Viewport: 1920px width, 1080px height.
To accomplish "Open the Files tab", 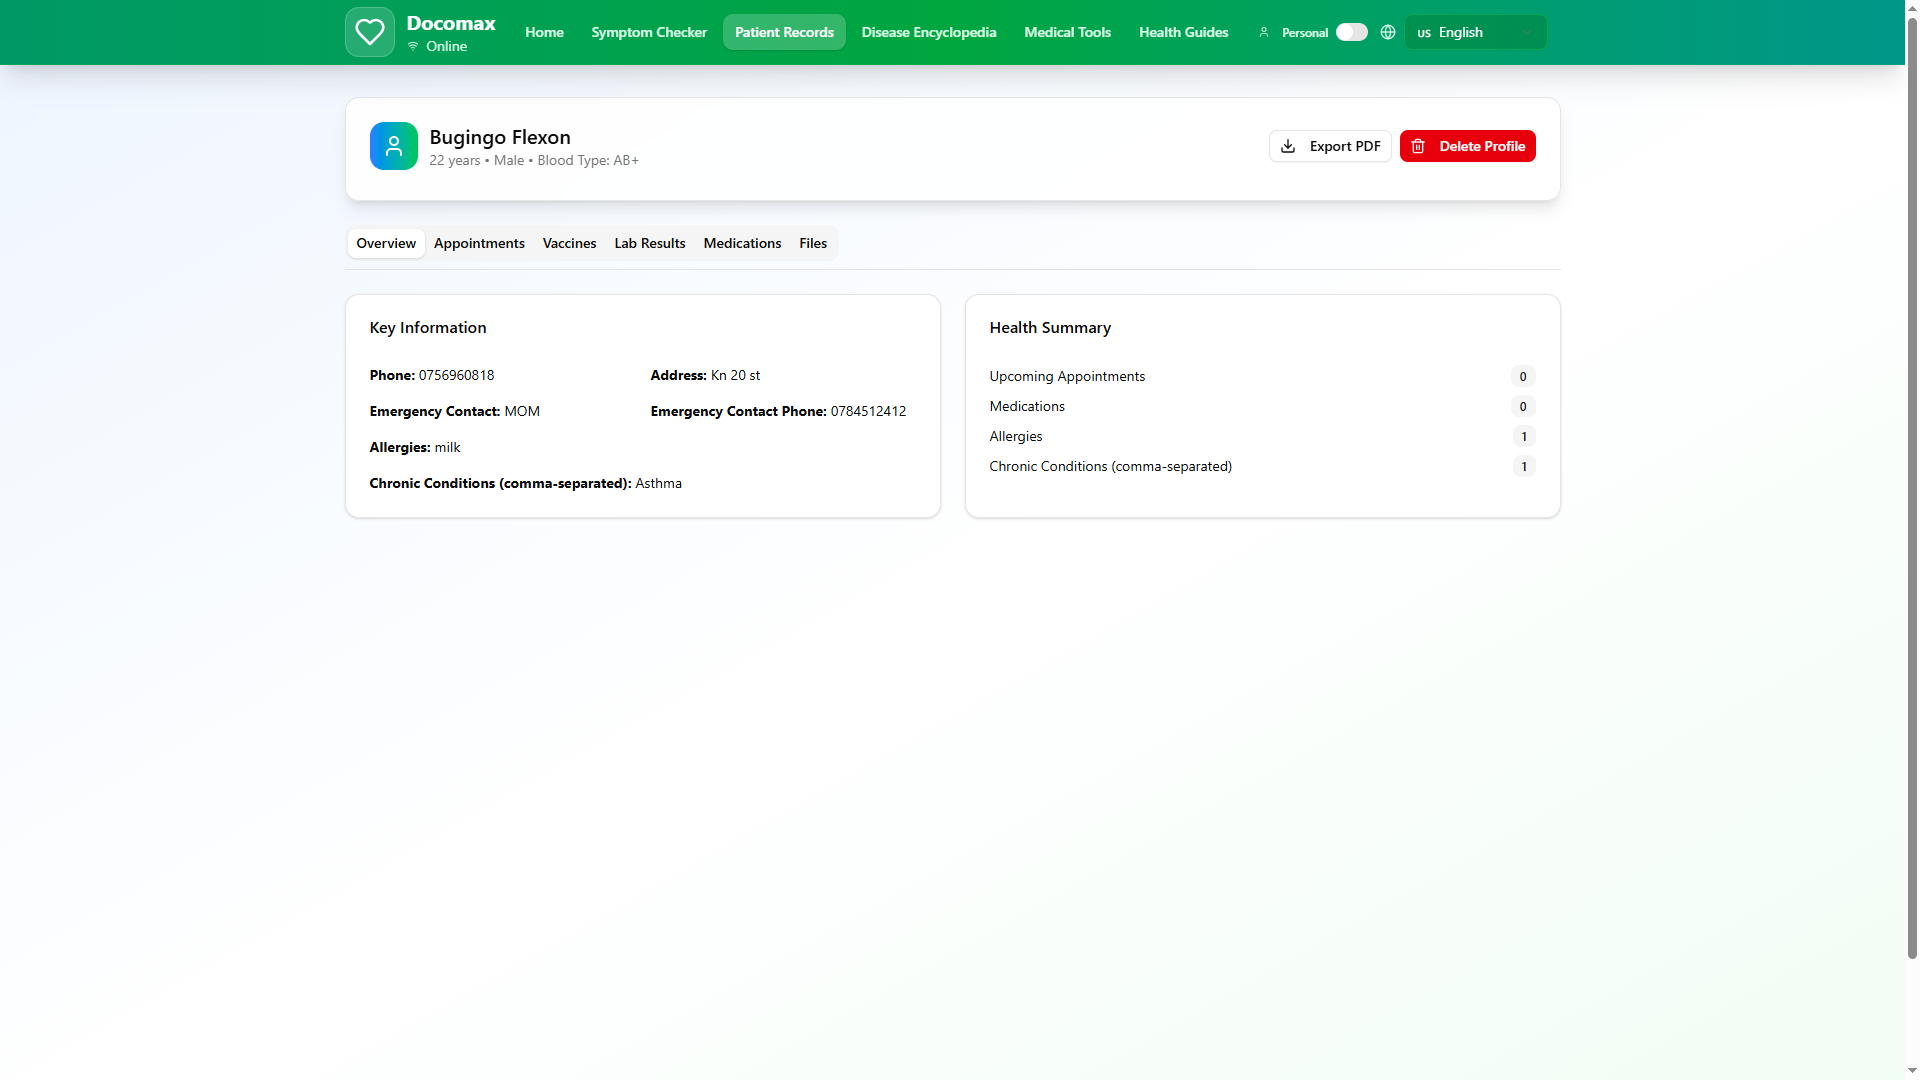I will click(812, 243).
